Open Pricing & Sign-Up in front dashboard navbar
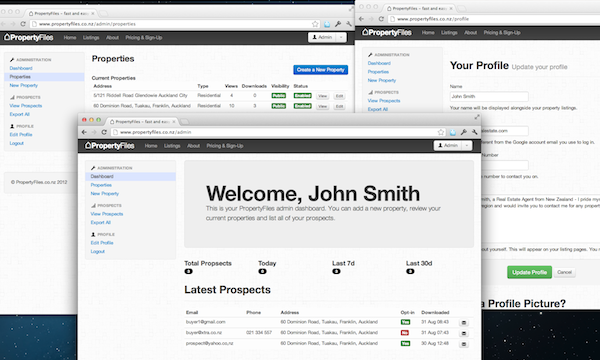The image size is (600, 360). pyautogui.click(x=225, y=146)
